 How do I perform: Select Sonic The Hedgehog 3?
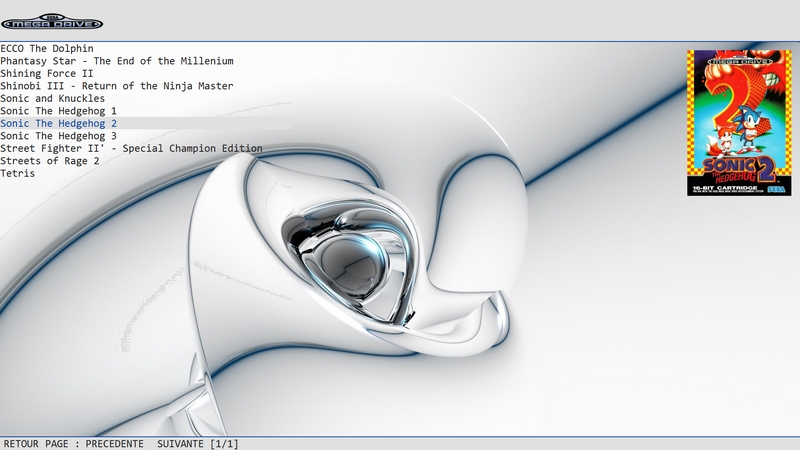[x=59, y=136]
